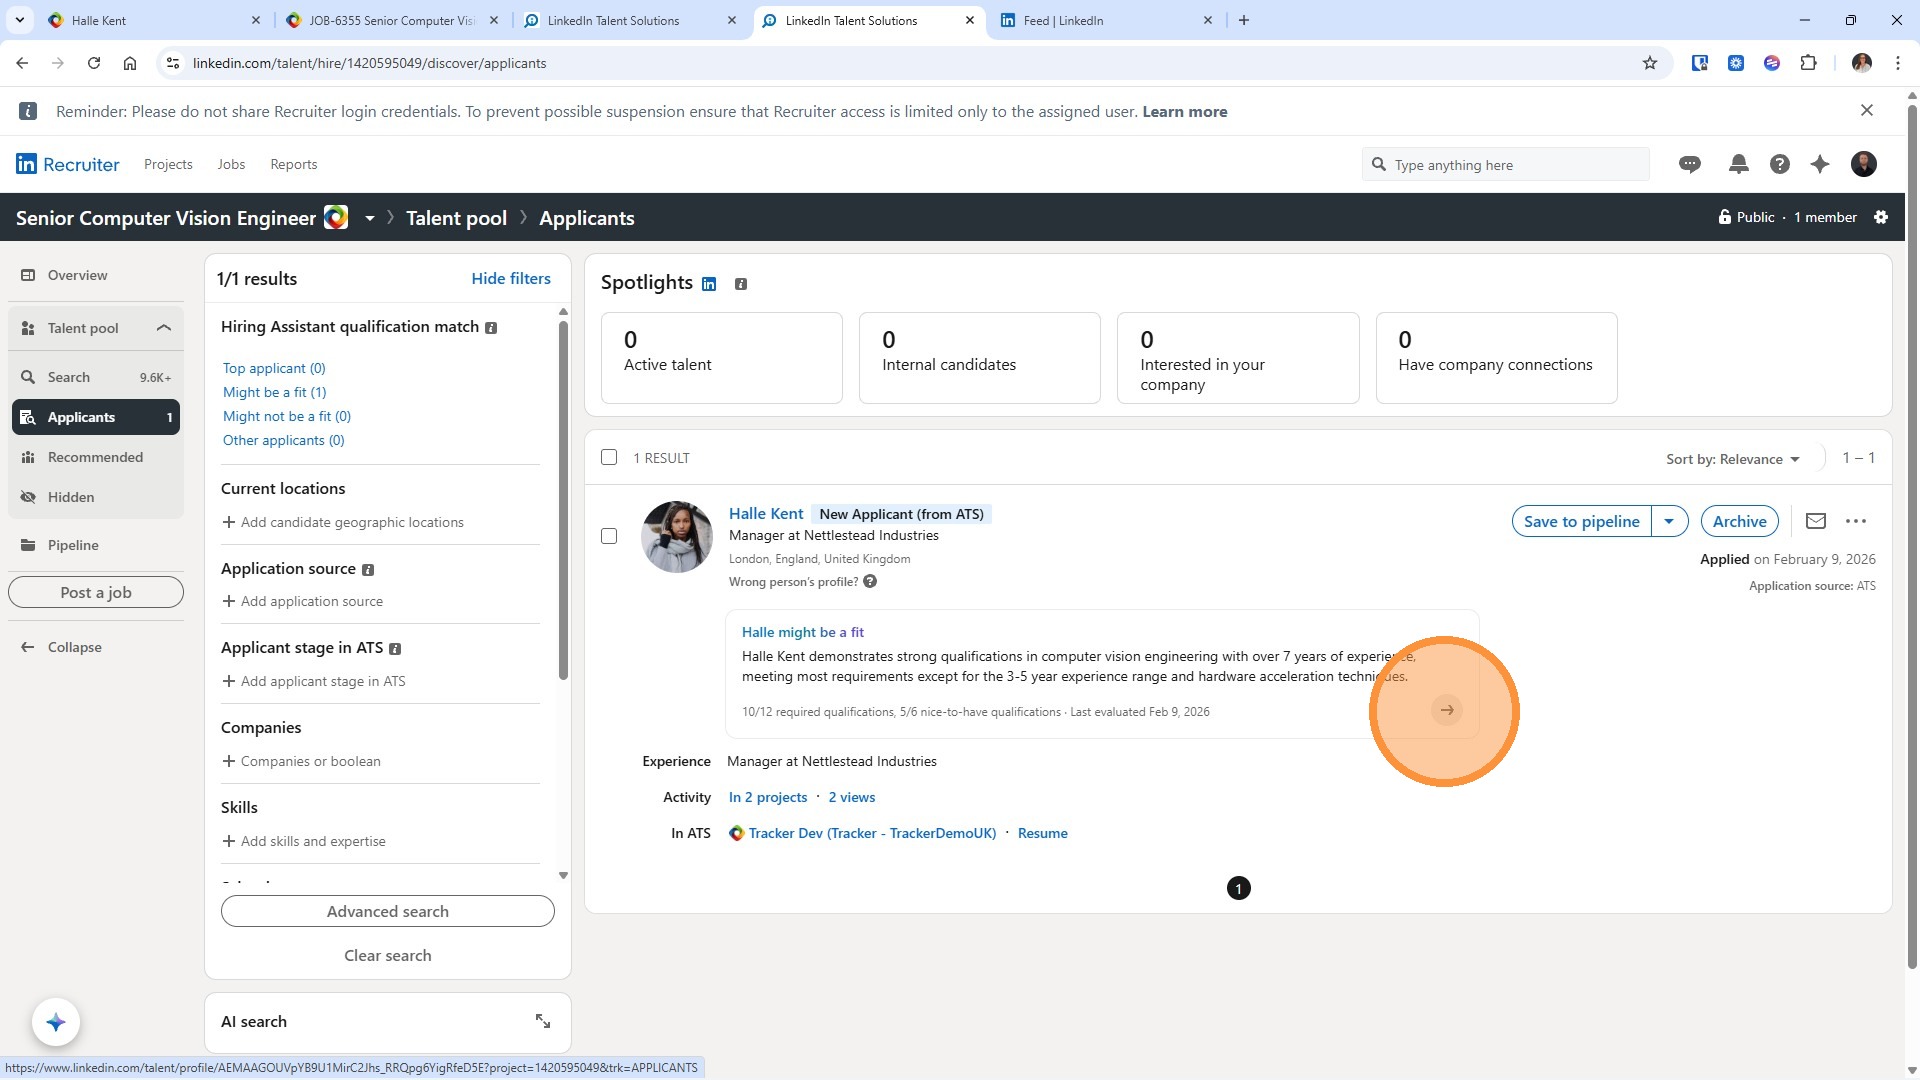The width and height of the screenshot is (1920, 1080).
Task: Expand the AI search panel
Action: [x=542, y=1021]
